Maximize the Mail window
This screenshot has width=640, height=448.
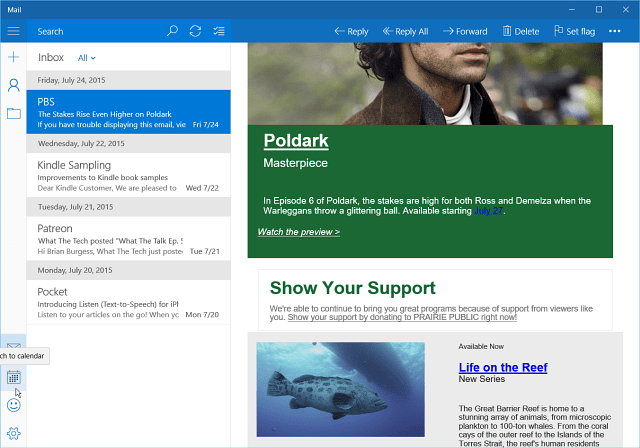pyautogui.click(x=599, y=9)
